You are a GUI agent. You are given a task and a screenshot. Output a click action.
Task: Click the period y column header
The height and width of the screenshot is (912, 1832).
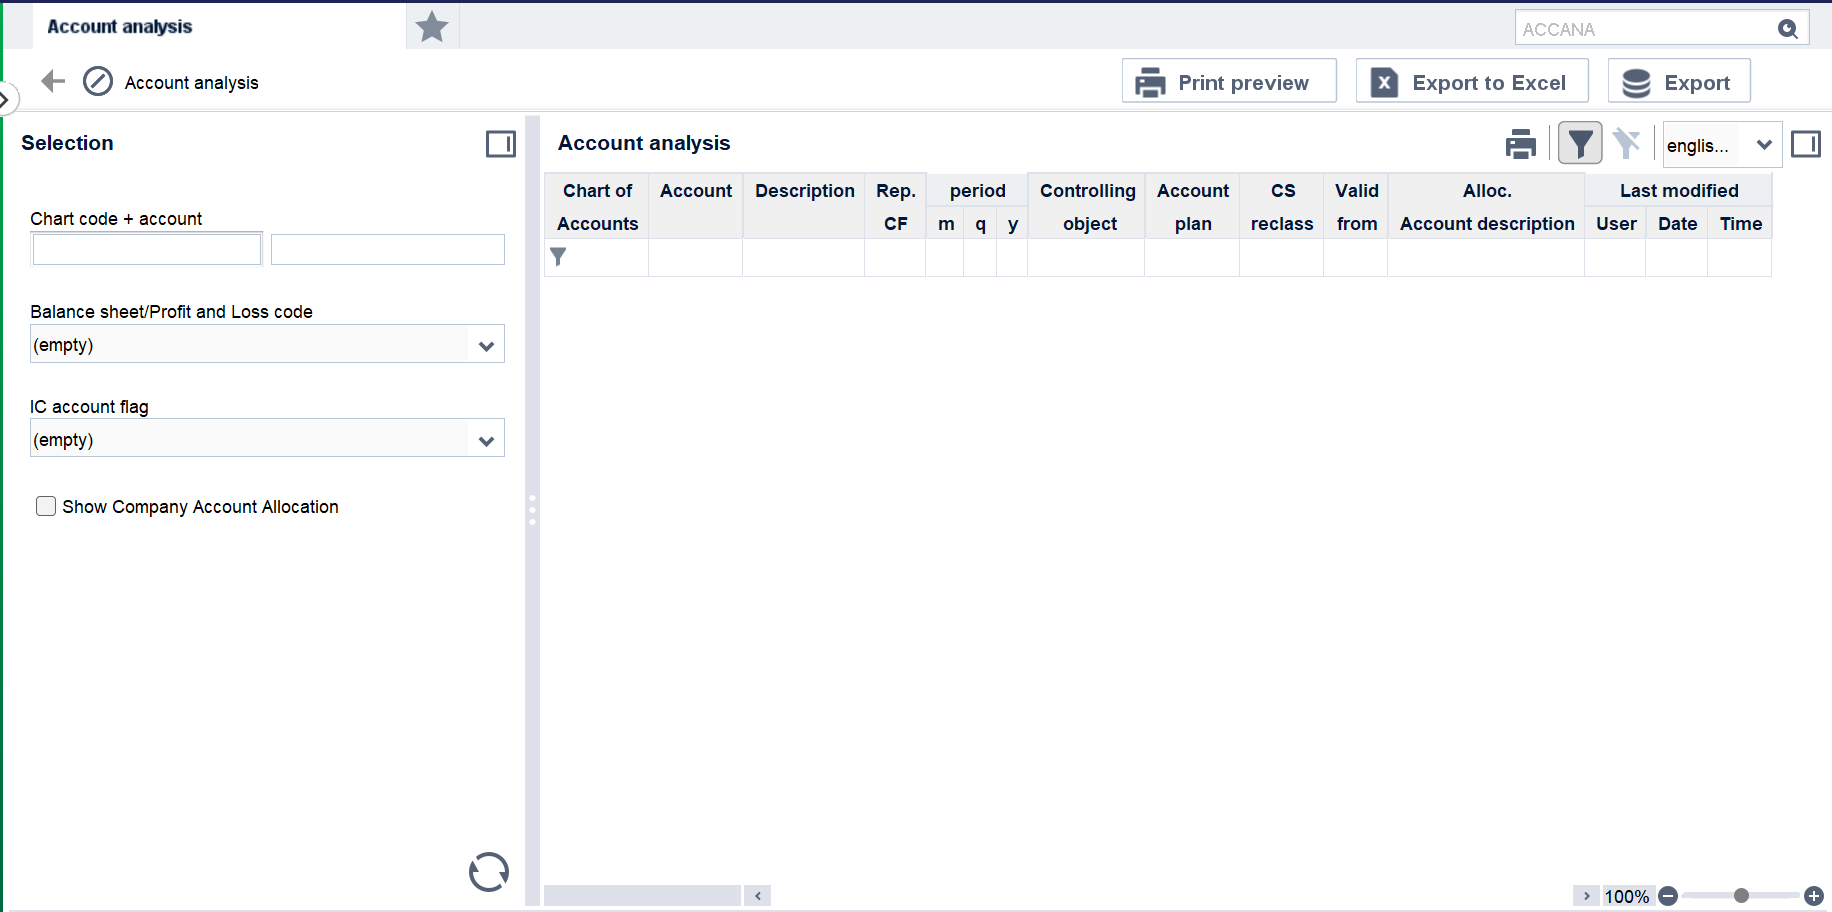tap(1013, 224)
